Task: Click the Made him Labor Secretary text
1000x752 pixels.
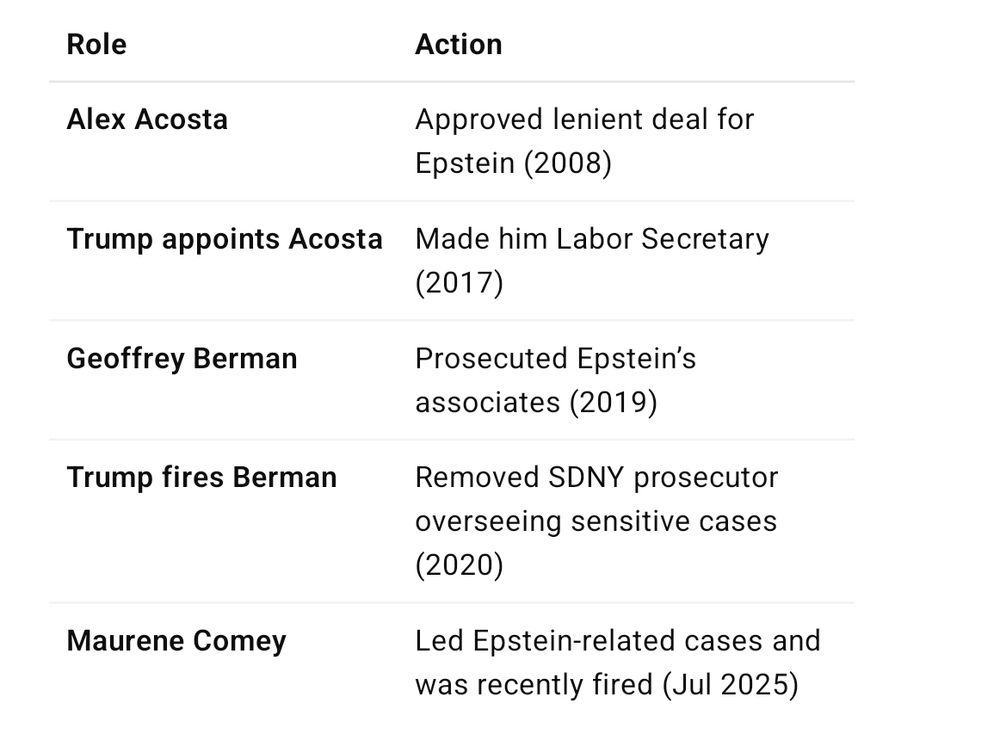Action: click(x=592, y=239)
